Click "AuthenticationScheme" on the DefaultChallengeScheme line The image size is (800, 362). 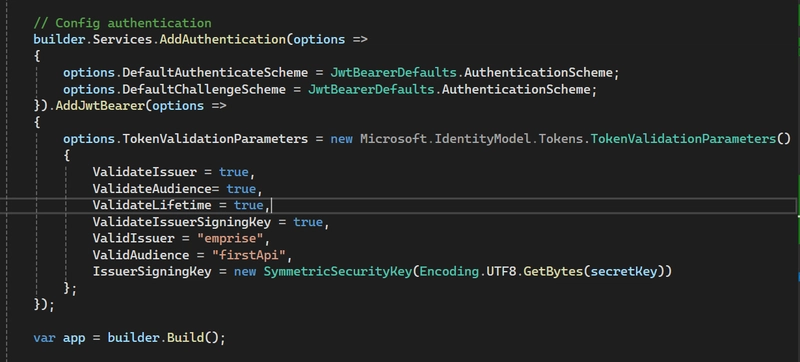pos(516,89)
